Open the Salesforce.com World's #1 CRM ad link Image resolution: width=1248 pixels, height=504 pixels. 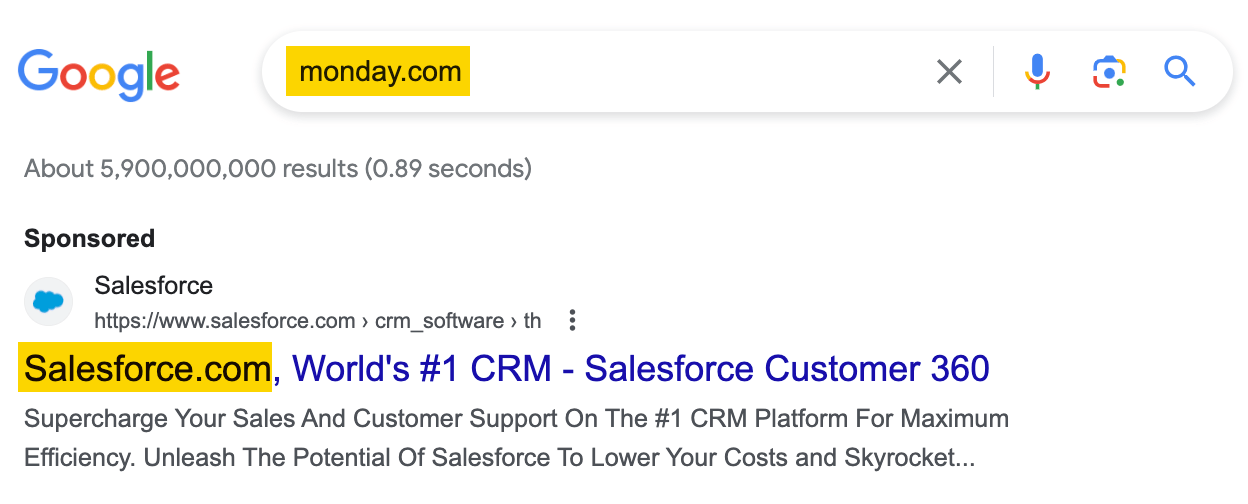pyautogui.click(x=507, y=369)
